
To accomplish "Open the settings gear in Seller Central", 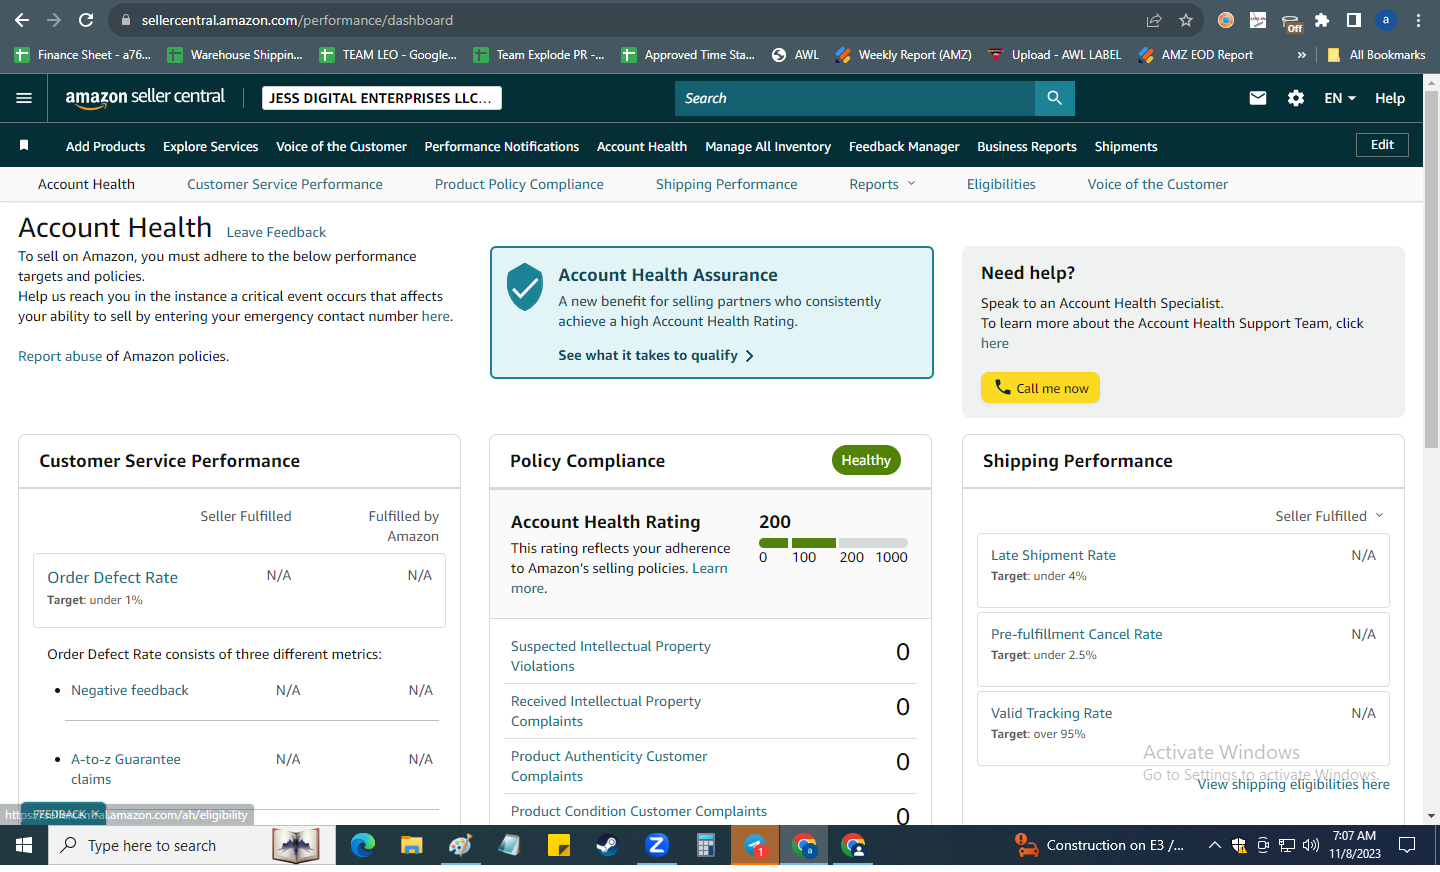I will (x=1296, y=98).
